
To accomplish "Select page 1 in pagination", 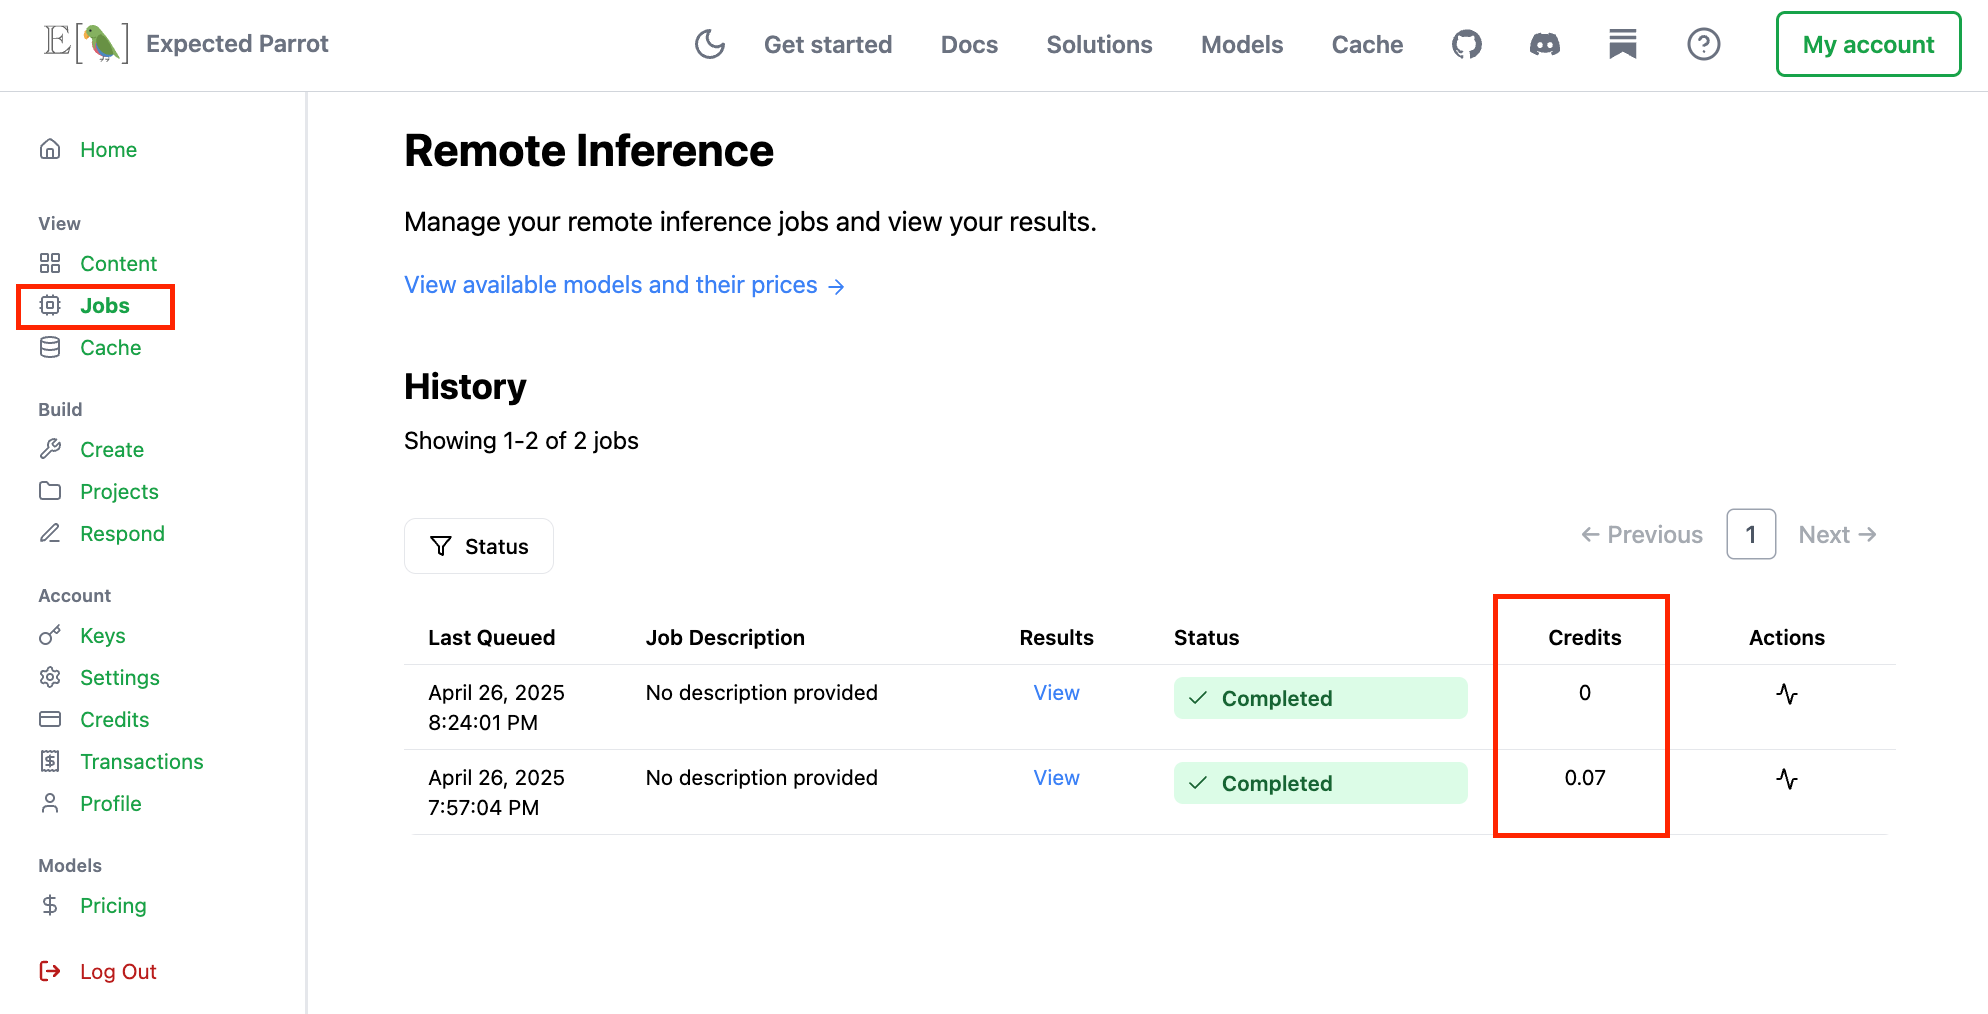I will tap(1750, 535).
